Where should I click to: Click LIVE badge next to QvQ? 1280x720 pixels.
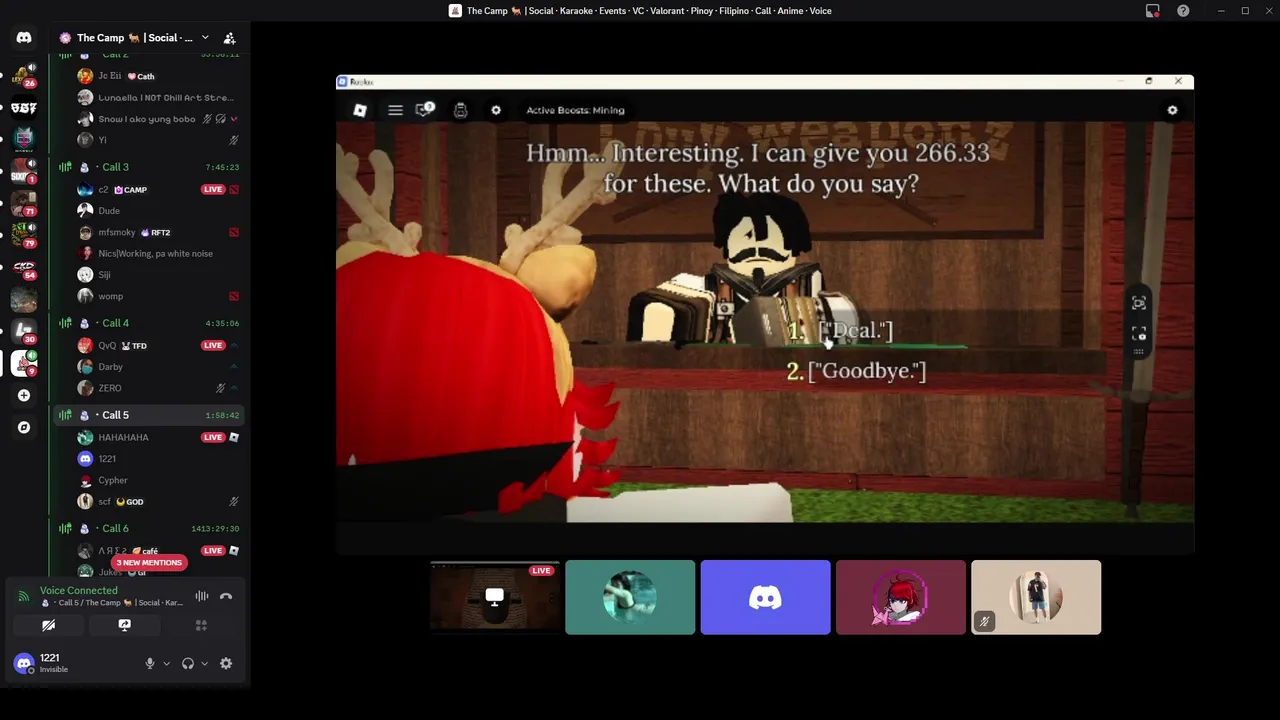click(213, 345)
